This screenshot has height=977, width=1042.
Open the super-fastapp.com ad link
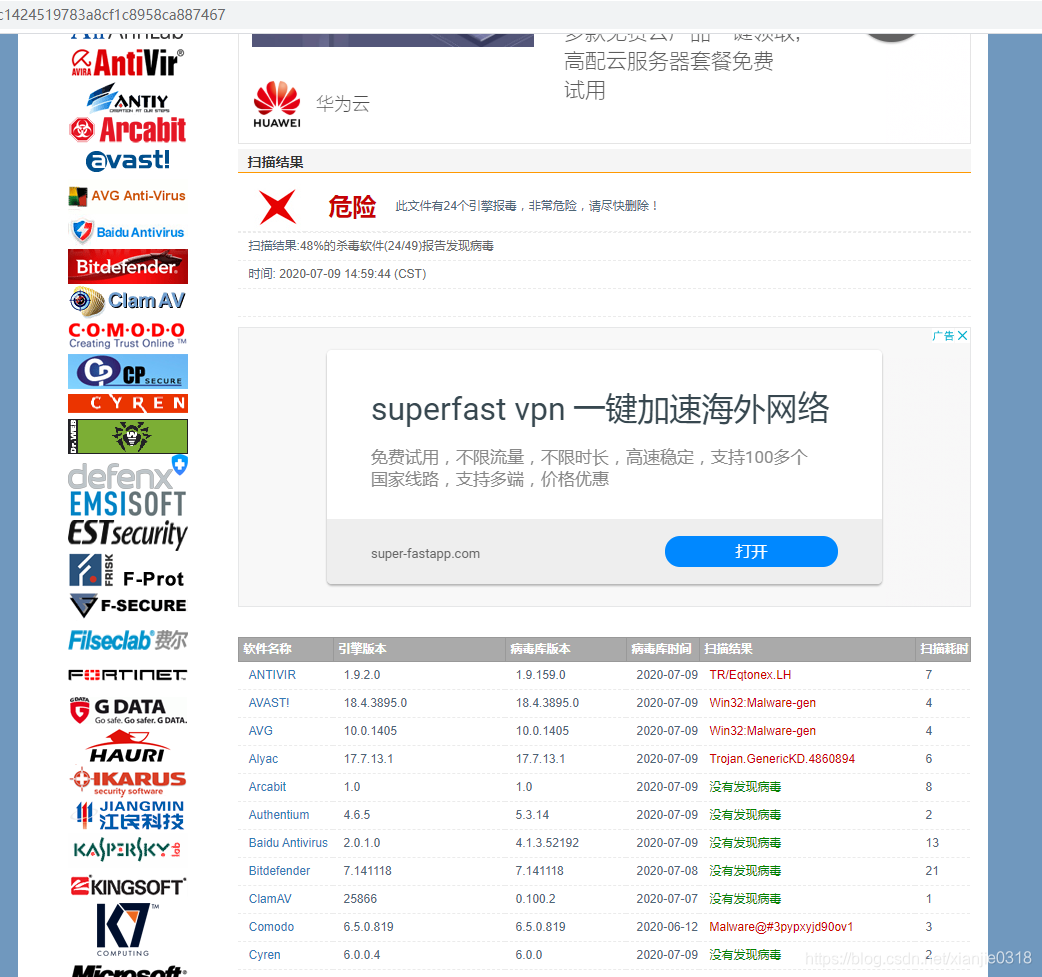point(425,554)
